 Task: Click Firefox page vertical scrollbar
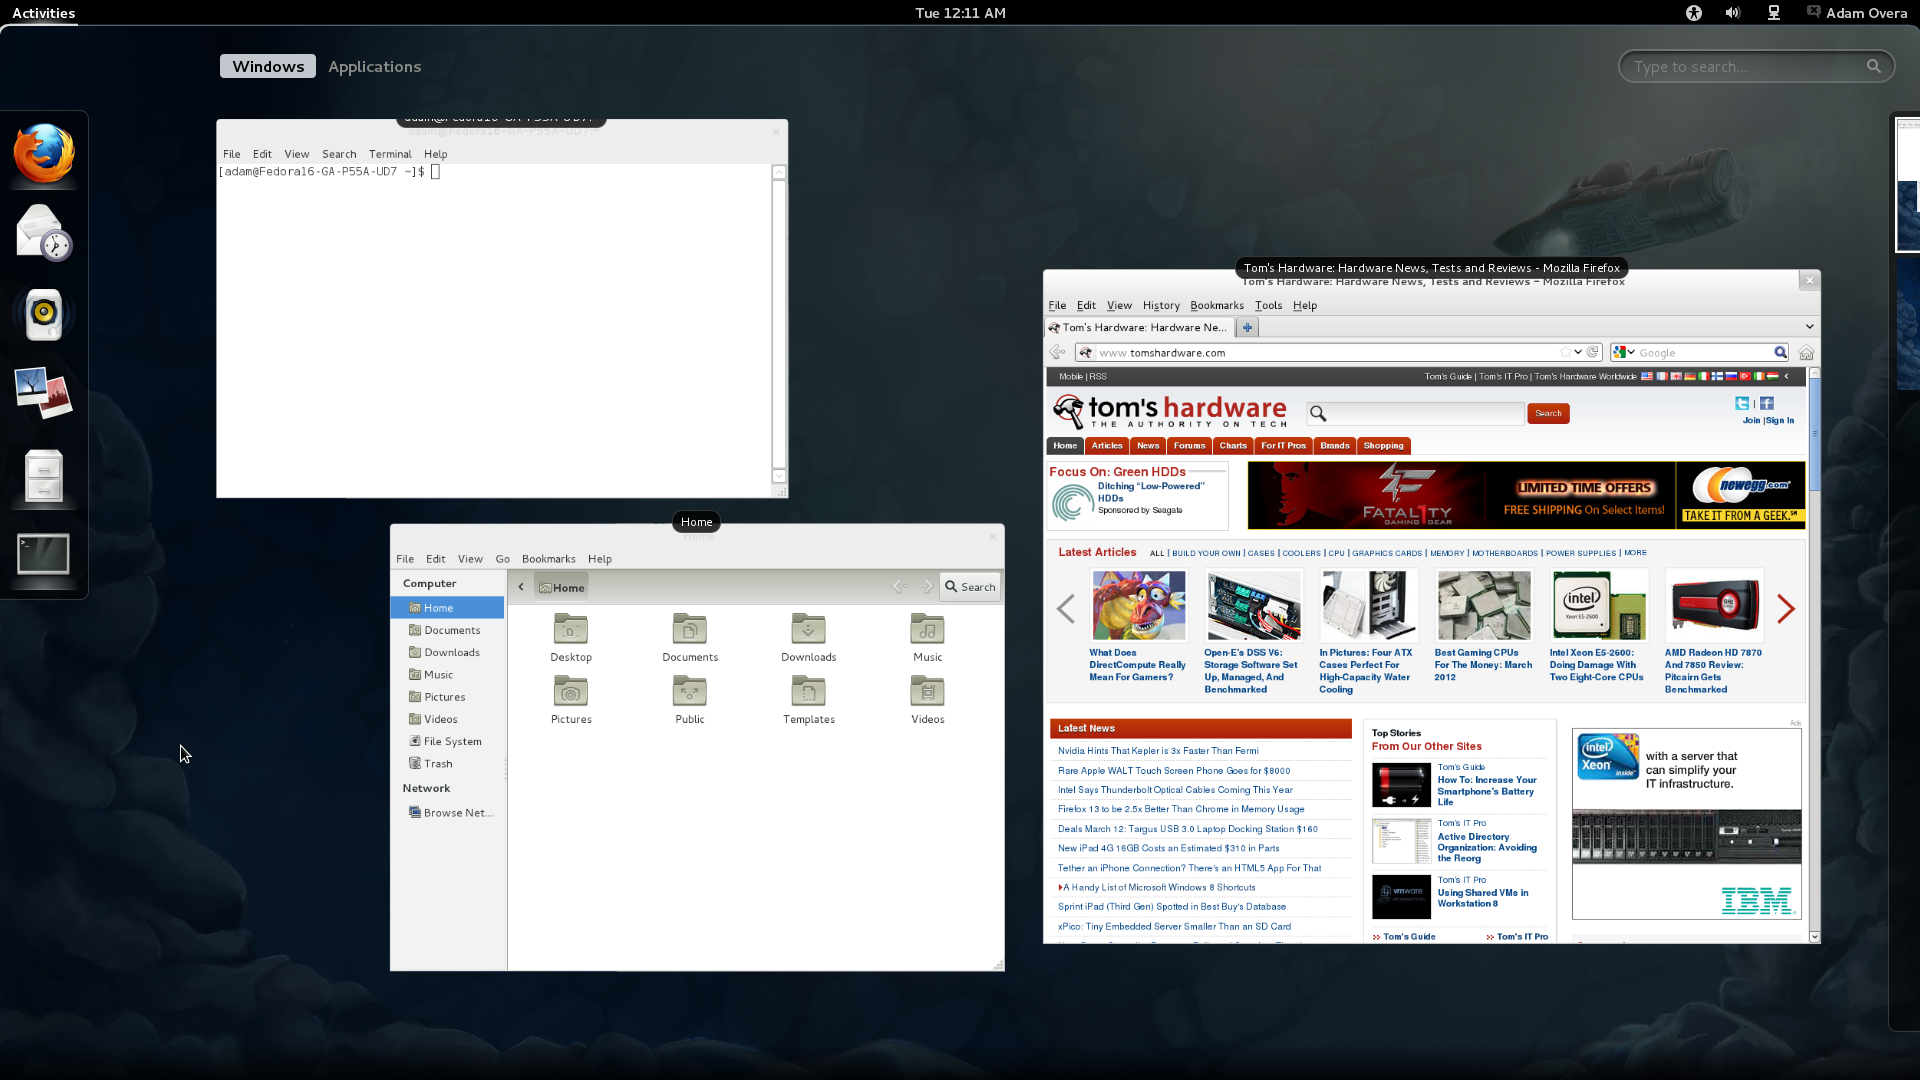pyautogui.click(x=1814, y=654)
